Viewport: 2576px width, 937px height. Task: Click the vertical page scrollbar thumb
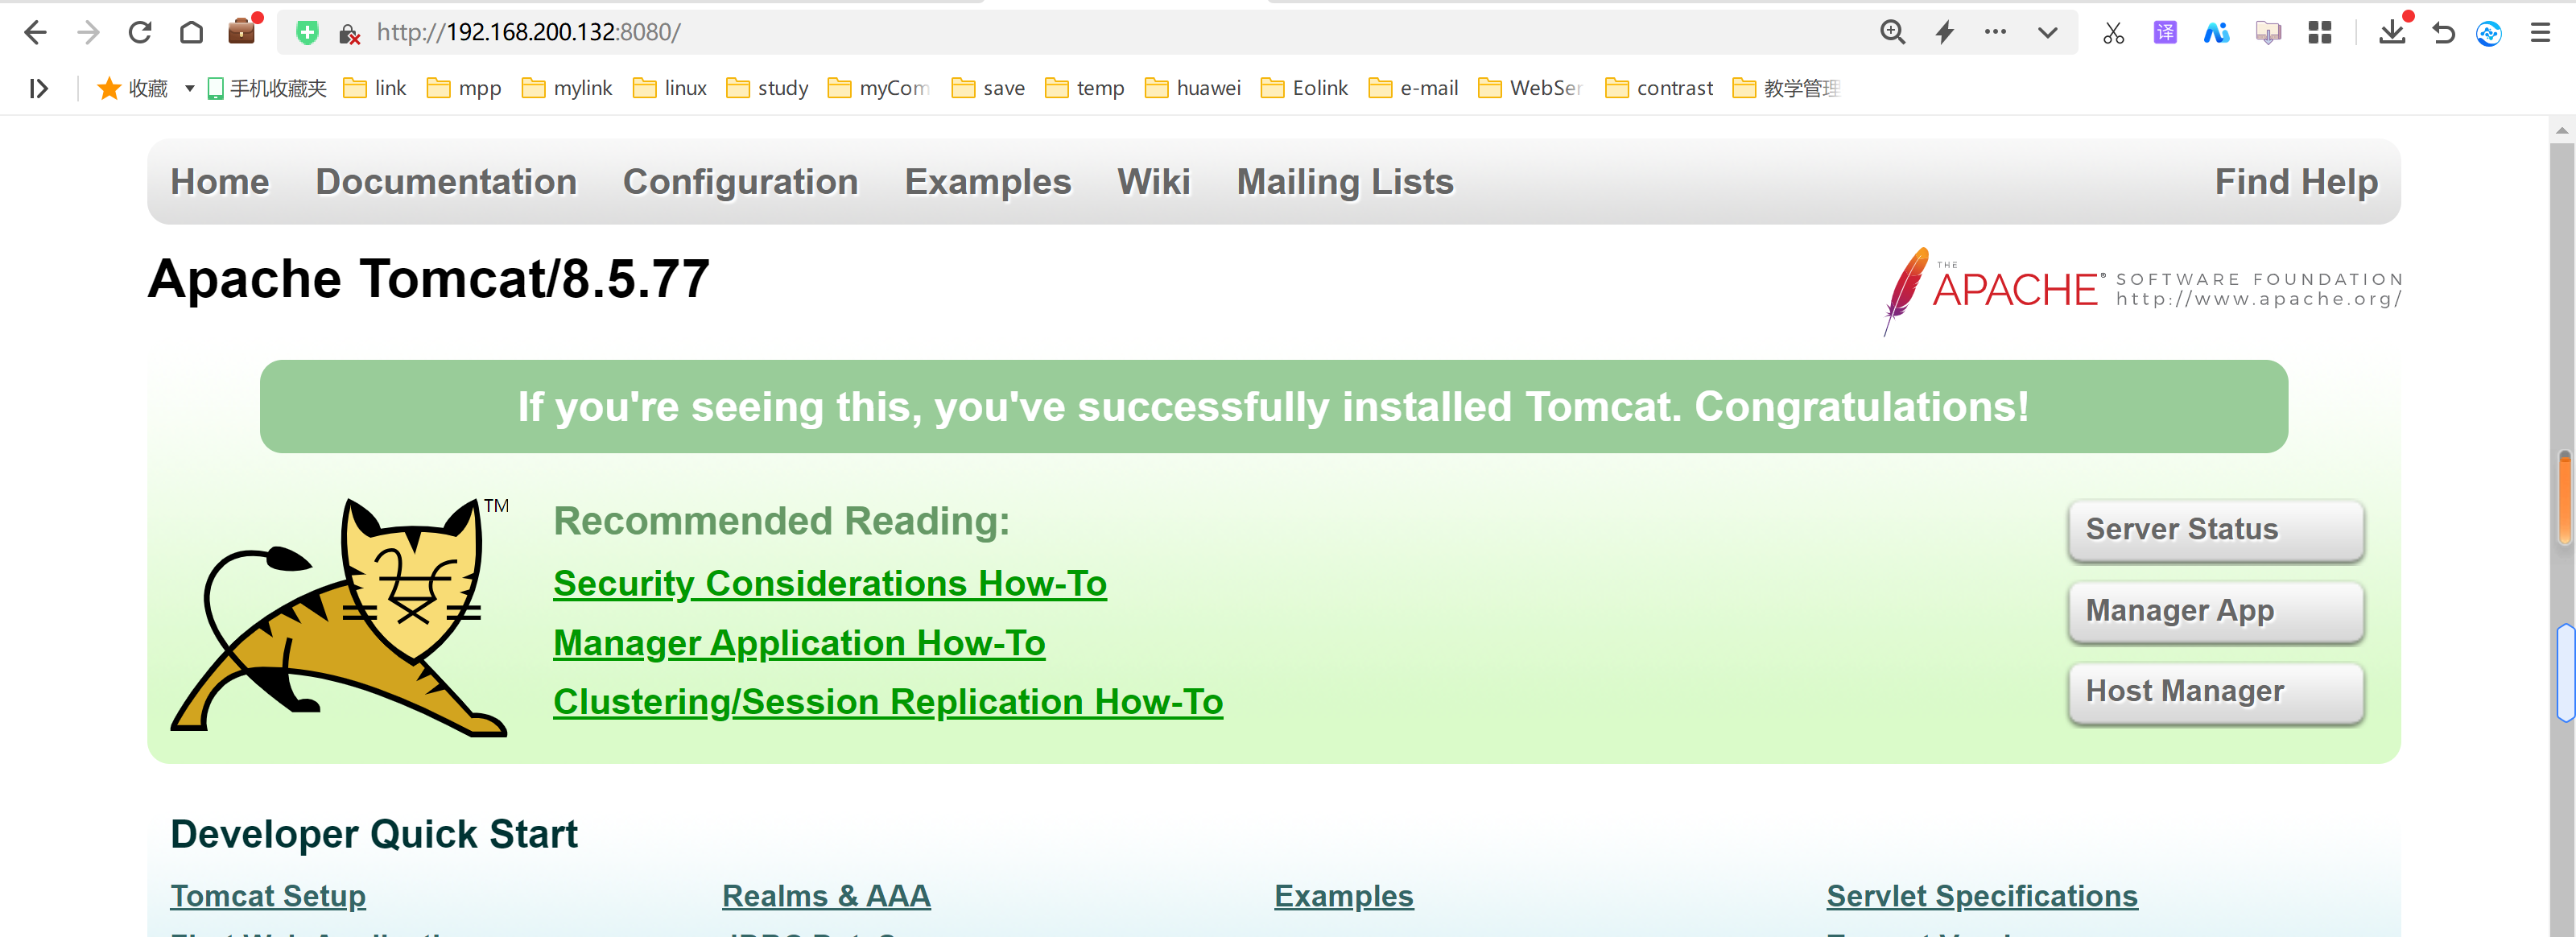(x=2564, y=497)
